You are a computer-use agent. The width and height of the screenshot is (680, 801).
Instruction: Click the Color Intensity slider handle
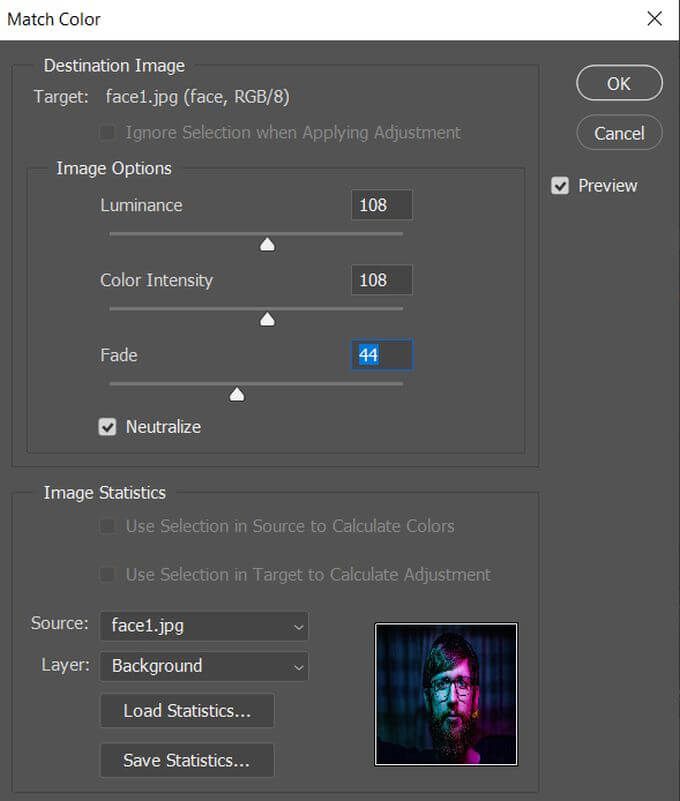pos(267,320)
